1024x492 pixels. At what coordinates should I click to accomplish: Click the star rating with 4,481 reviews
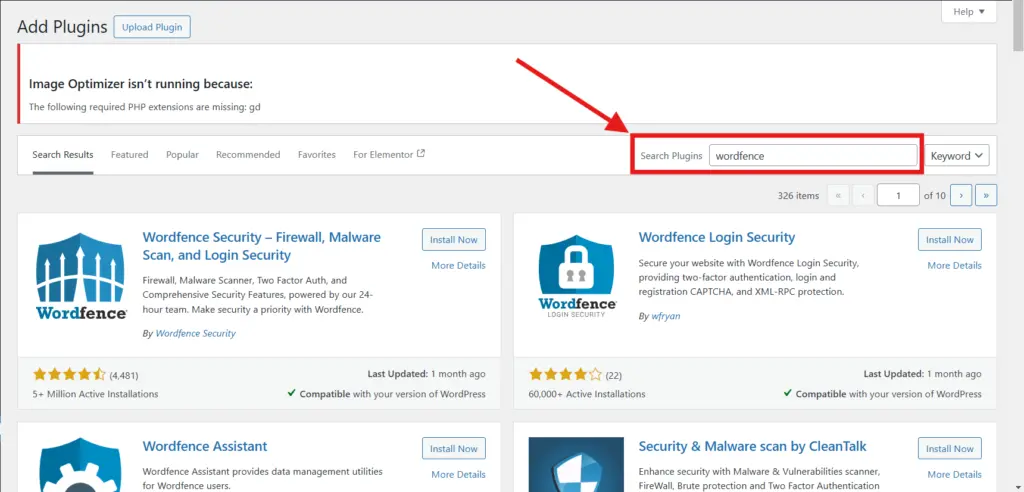(x=69, y=374)
